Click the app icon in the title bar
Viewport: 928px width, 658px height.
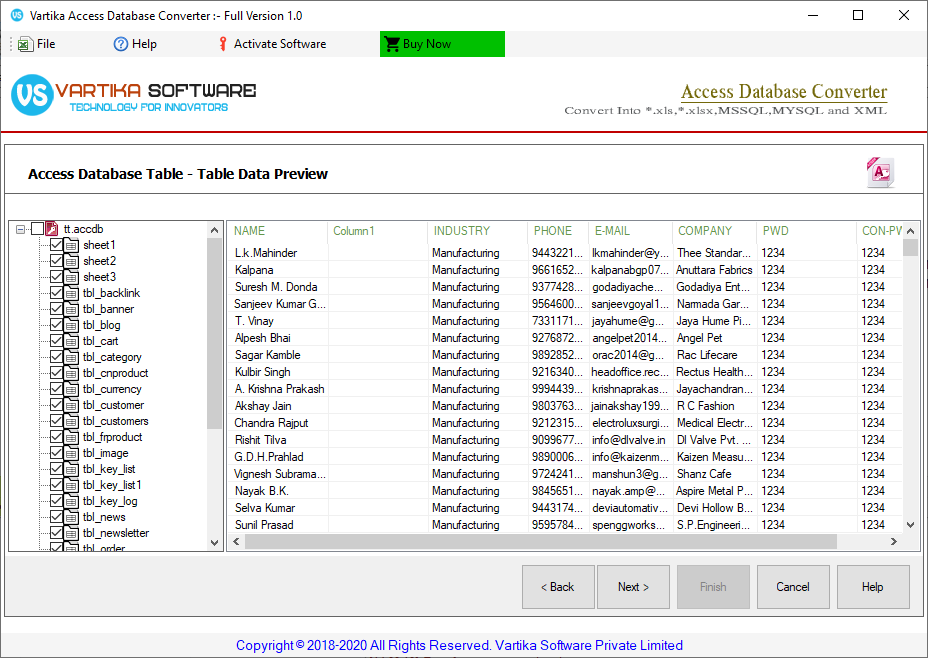[x=17, y=15]
